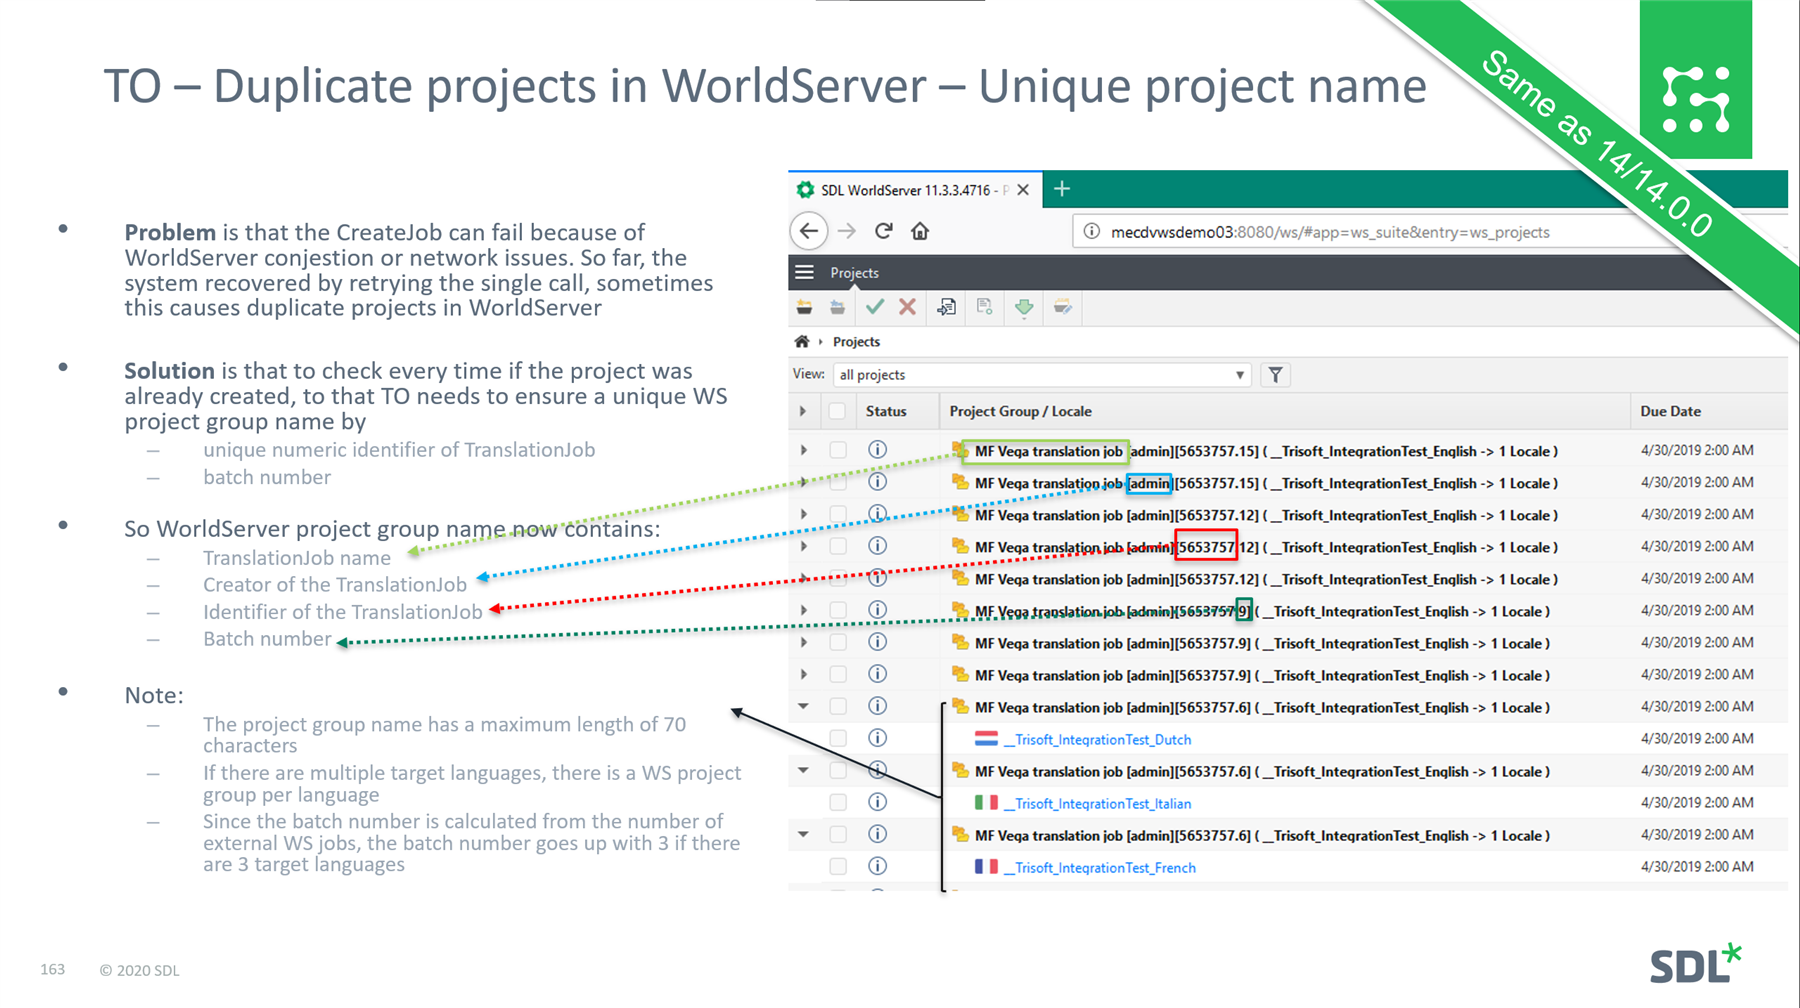The width and height of the screenshot is (1800, 1008).
Task: Collapse the project group containing the French locale
Action: [803, 834]
